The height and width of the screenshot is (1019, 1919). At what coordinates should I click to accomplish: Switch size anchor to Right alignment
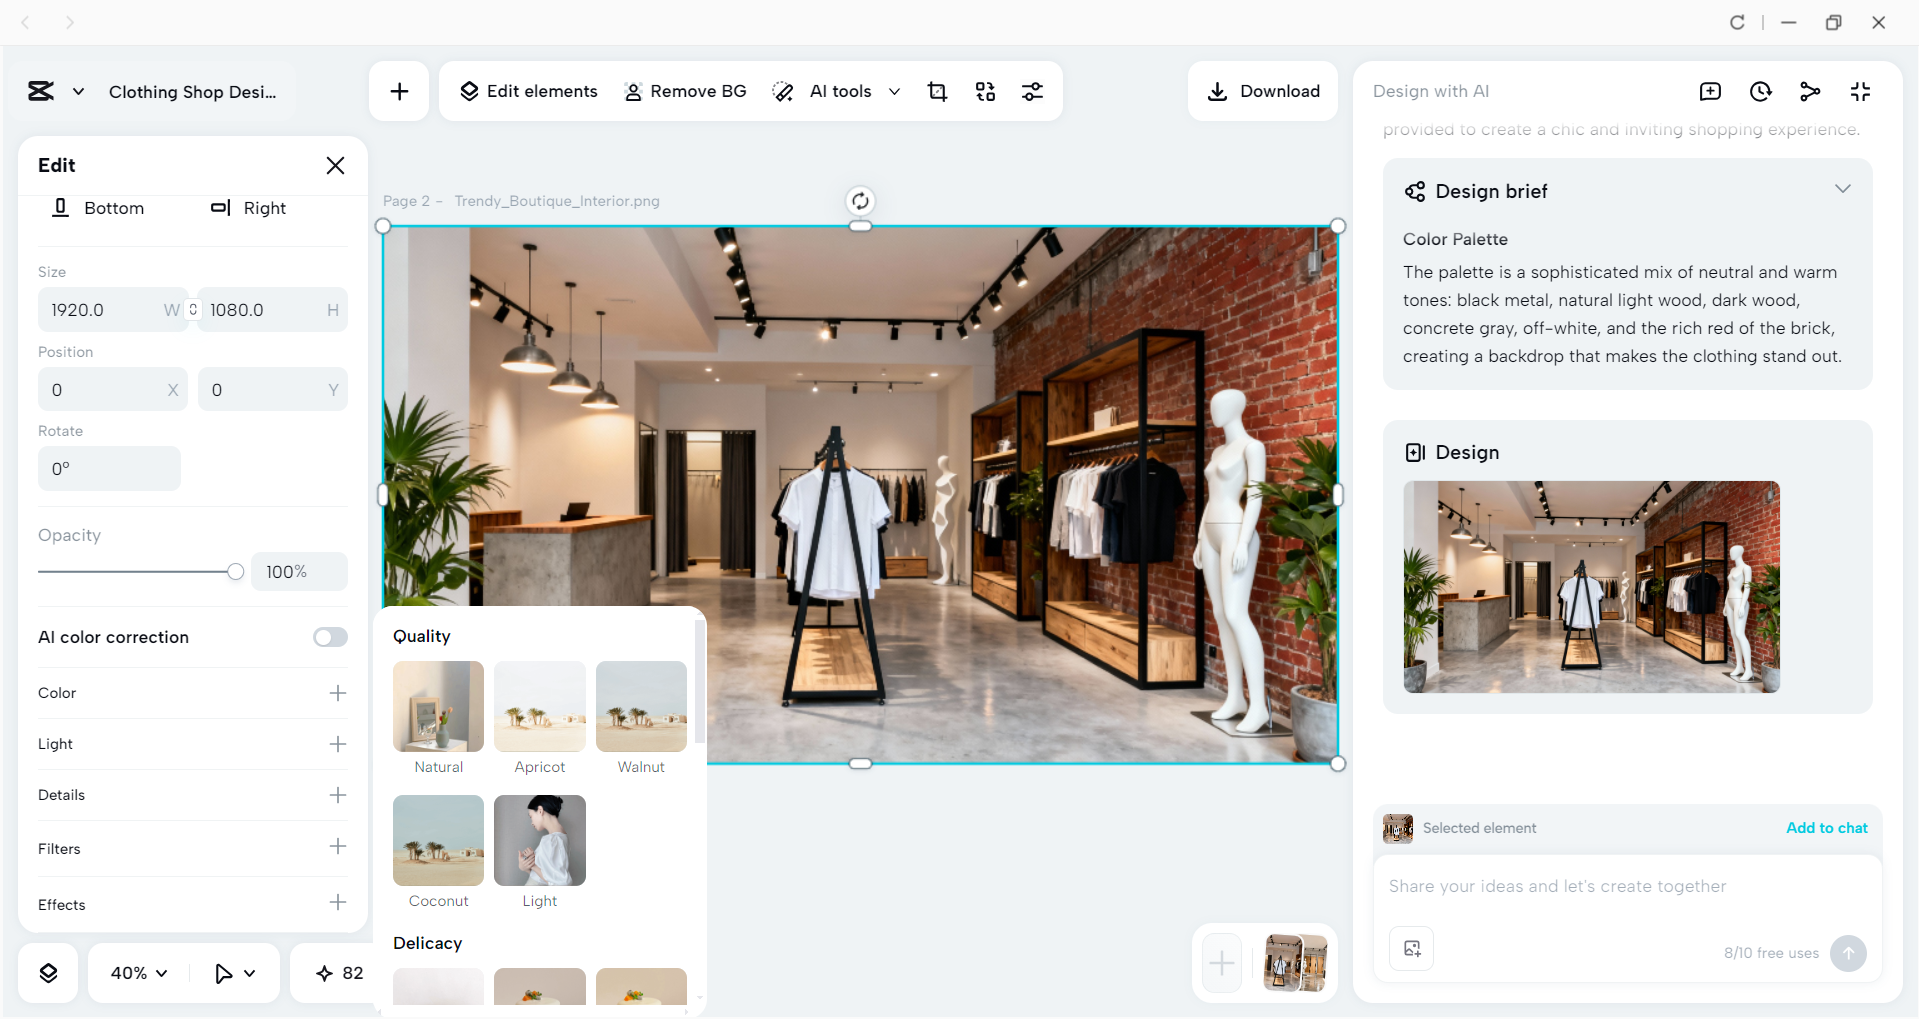[x=249, y=208]
